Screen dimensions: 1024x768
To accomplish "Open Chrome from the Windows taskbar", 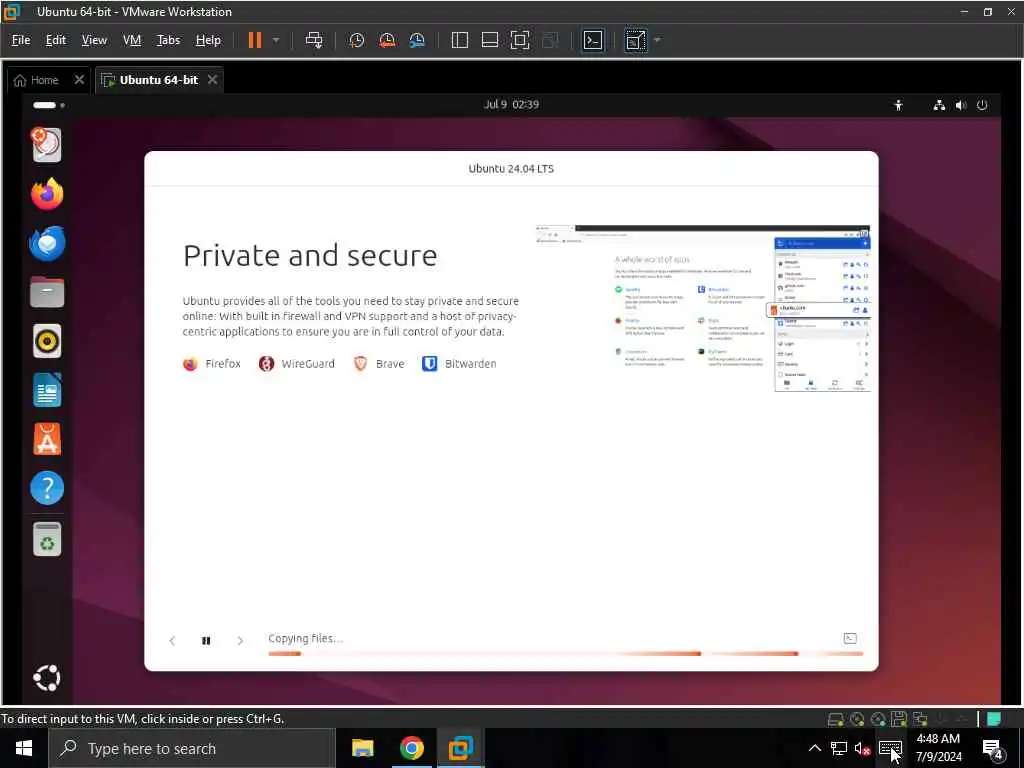I will 411,748.
